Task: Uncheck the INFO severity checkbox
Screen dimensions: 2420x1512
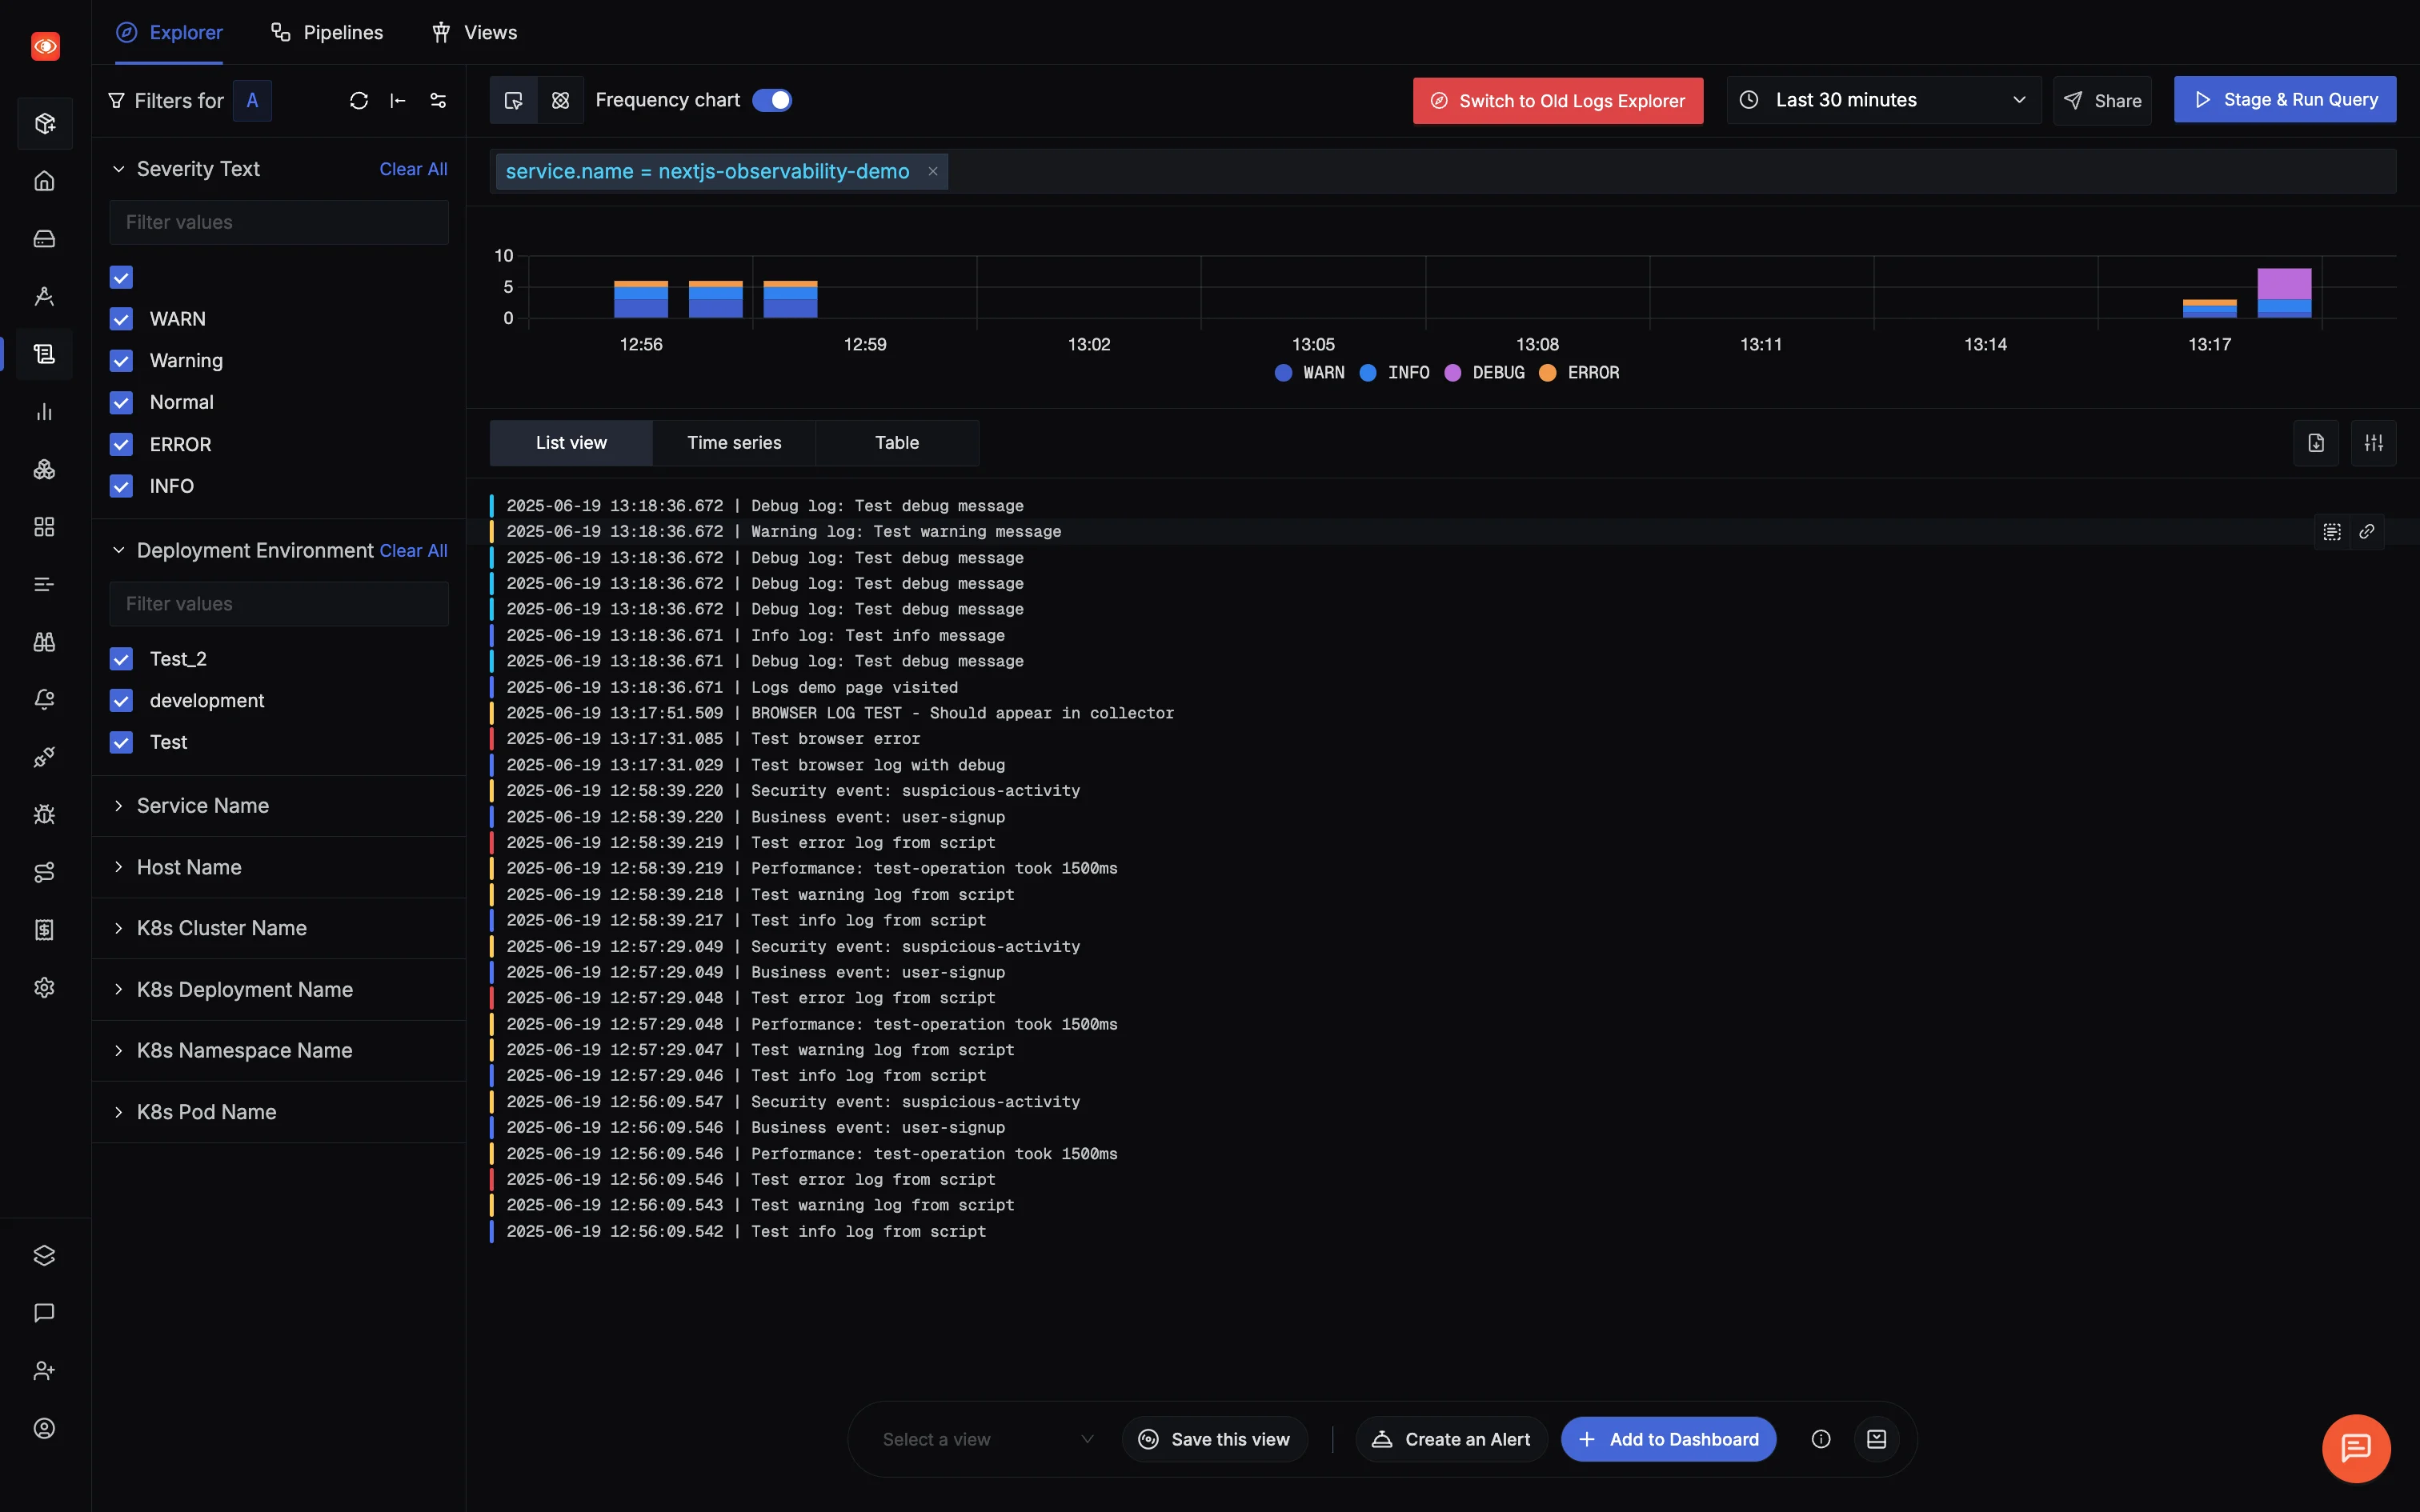Action: 121,486
